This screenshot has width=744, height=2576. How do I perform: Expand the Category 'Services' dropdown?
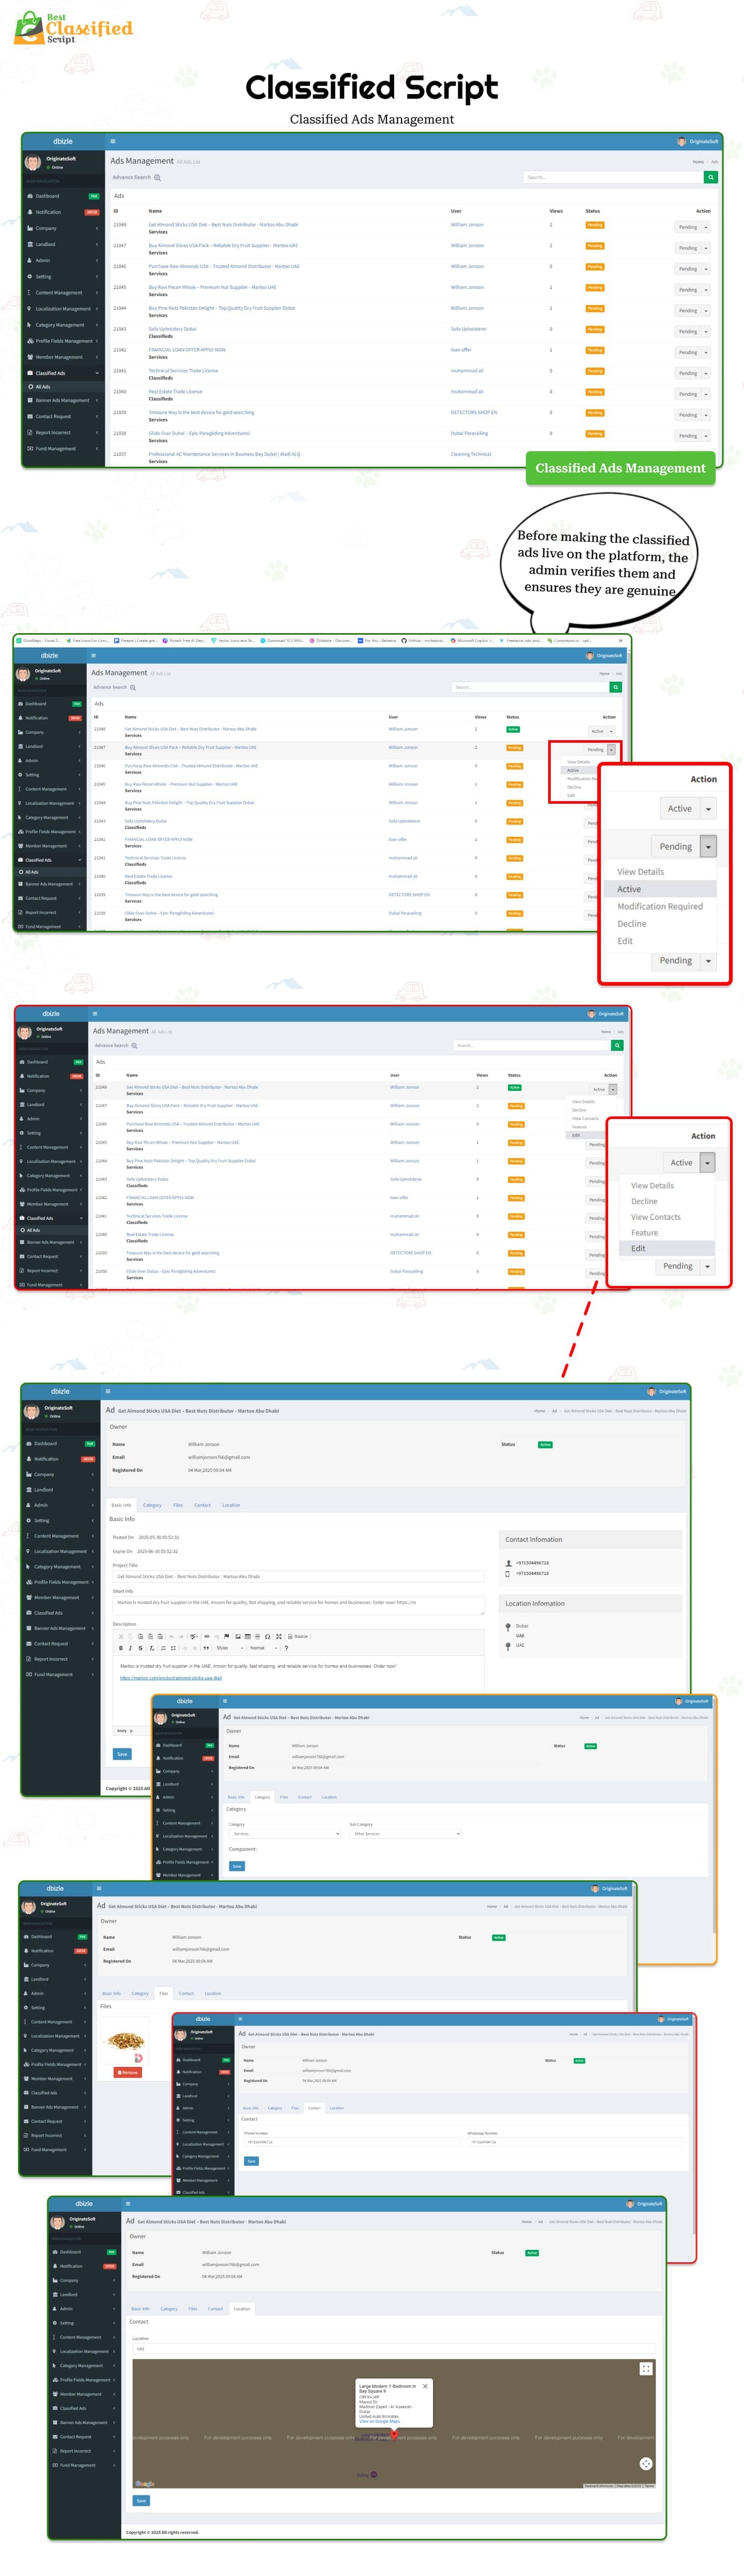284,1834
